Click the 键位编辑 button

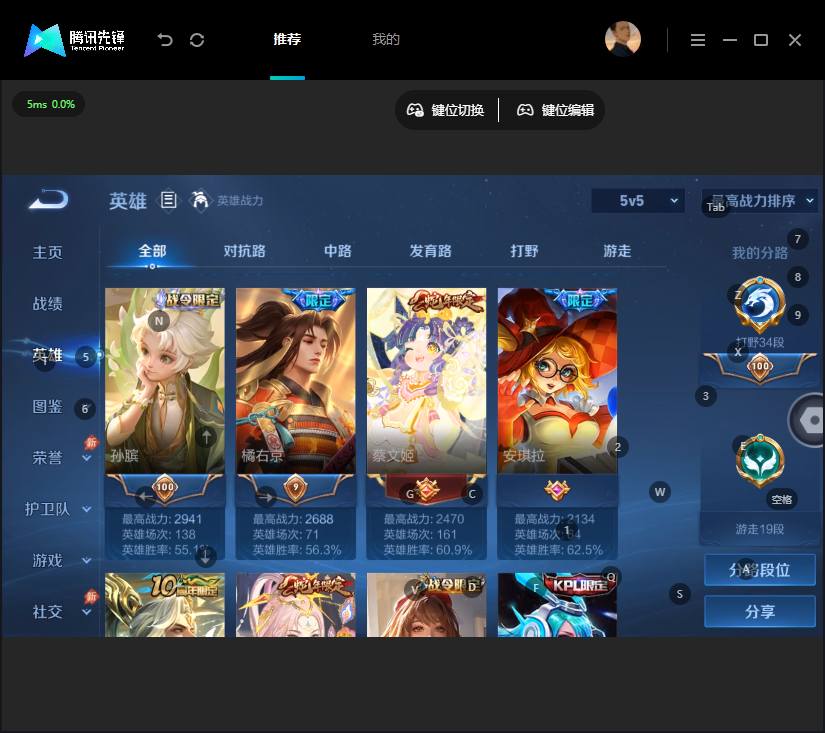point(556,110)
